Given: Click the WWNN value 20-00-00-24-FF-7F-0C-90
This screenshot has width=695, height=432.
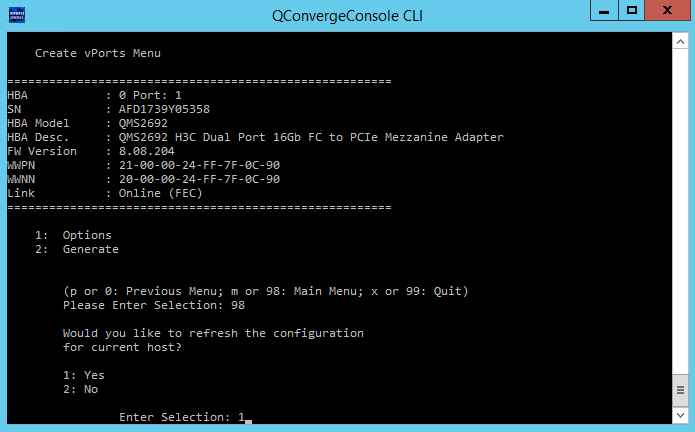Looking at the screenshot, I should point(199,179).
